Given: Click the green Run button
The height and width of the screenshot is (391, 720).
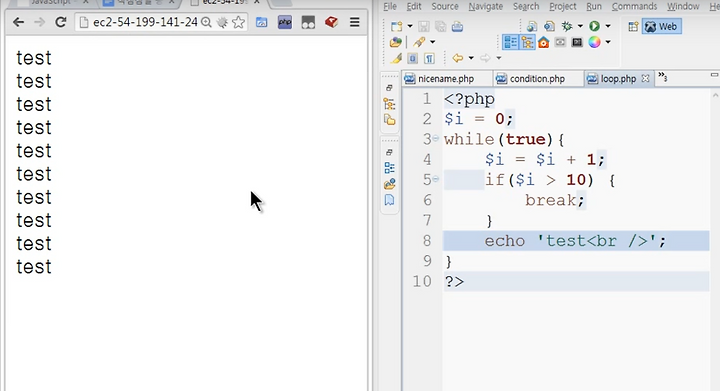Looking at the screenshot, I should 594,26.
